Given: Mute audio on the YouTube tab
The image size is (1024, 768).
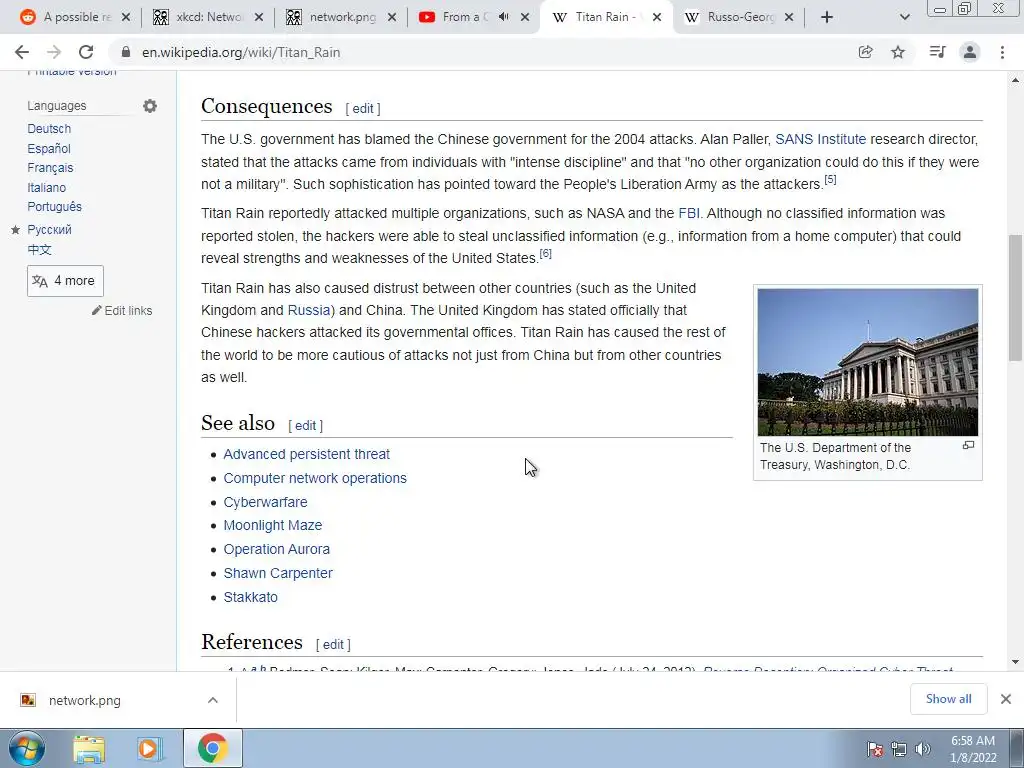Looking at the screenshot, I should (x=504, y=17).
